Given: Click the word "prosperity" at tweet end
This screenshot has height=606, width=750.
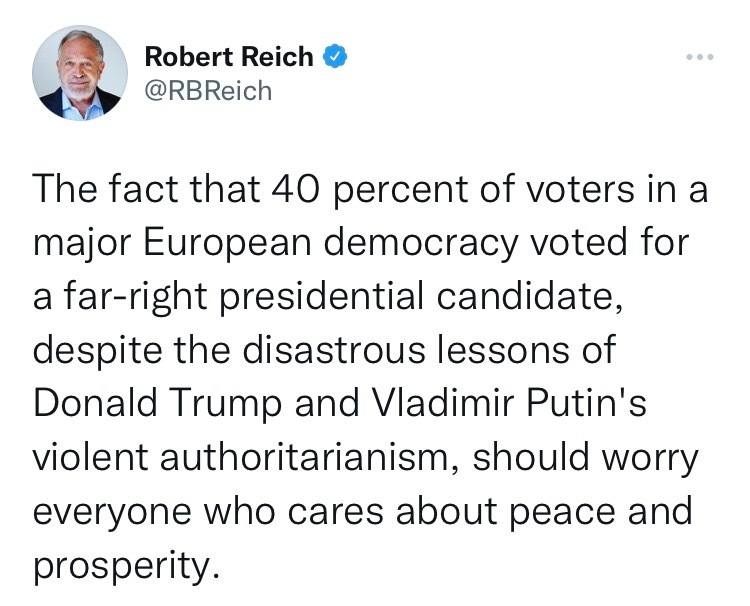Looking at the screenshot, I should pos(122,565).
